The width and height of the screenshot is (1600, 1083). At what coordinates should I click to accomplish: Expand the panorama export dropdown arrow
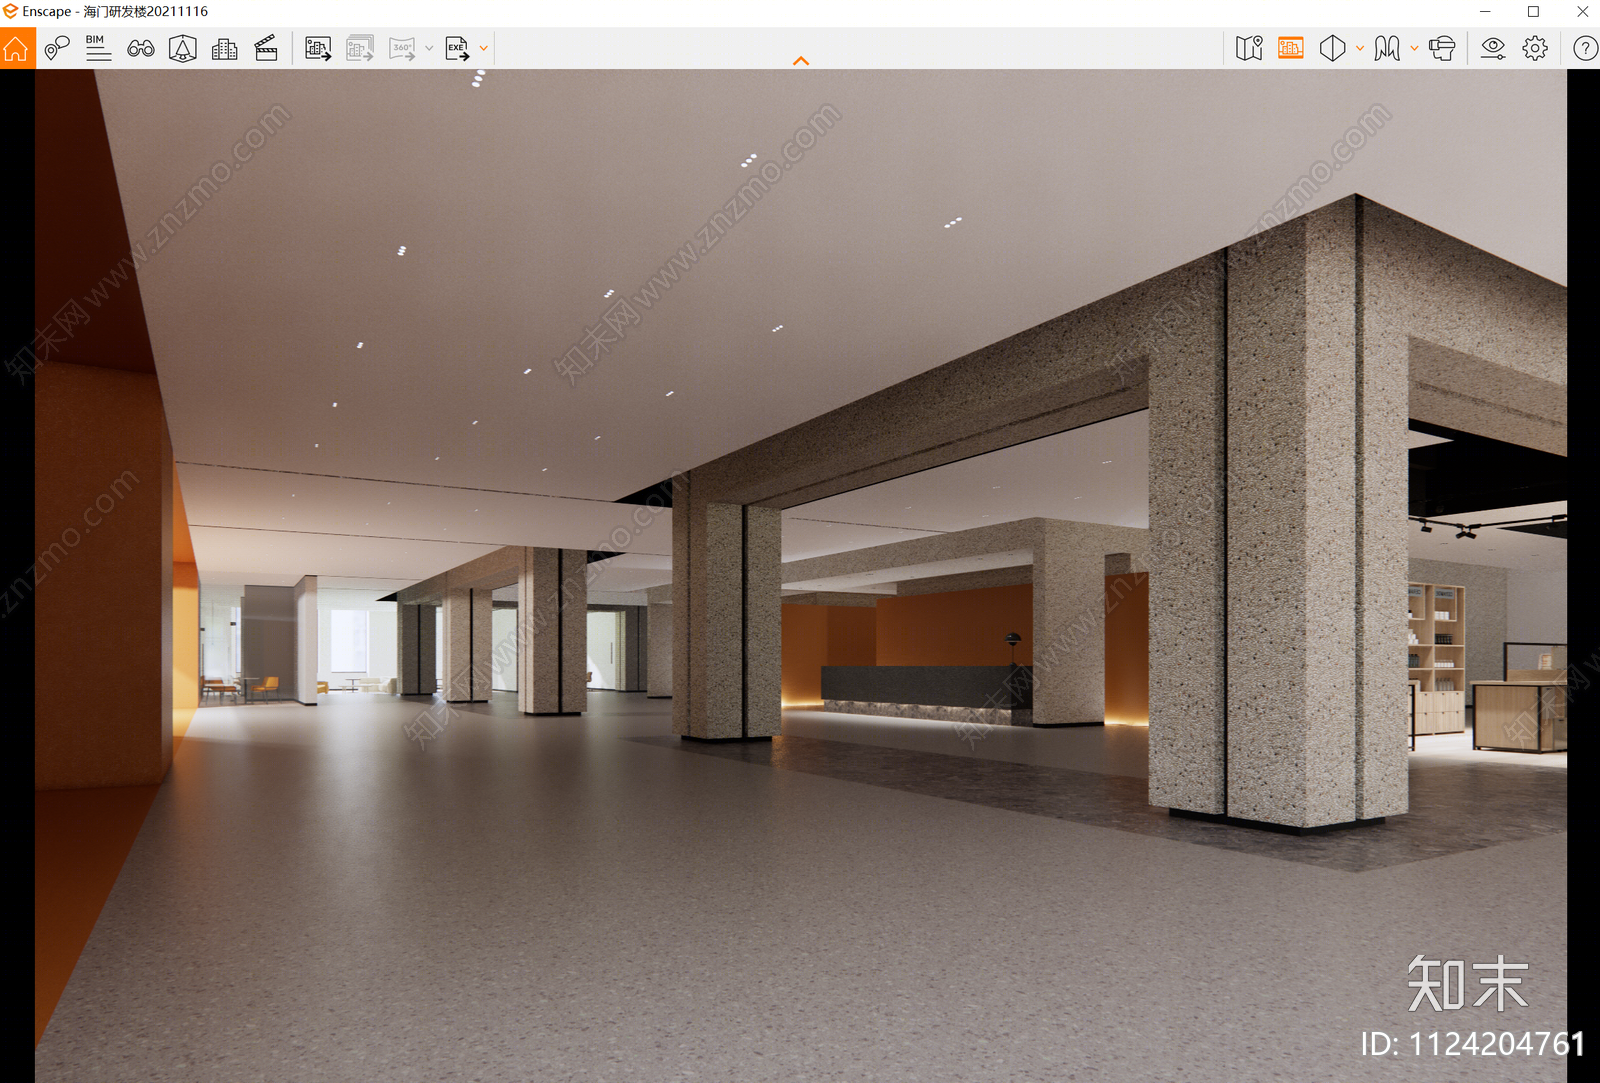pos(429,48)
